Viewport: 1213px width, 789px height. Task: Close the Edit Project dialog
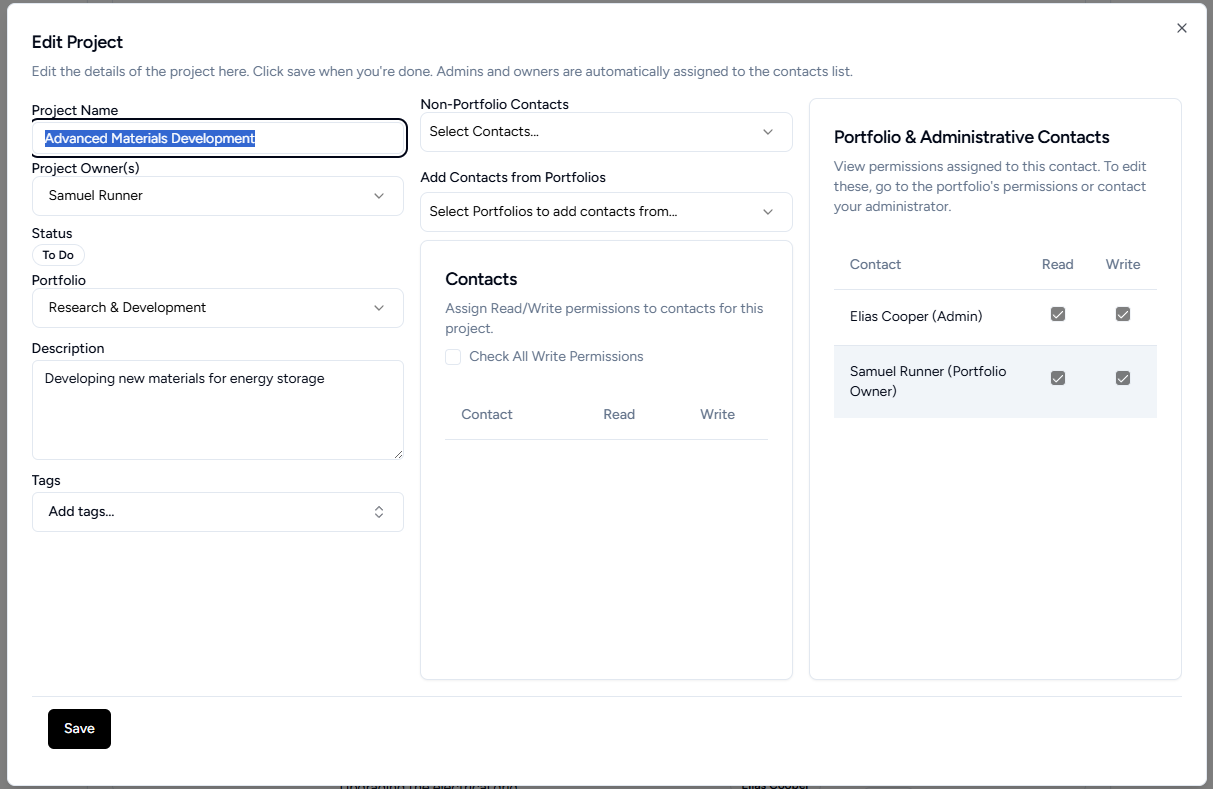click(1181, 28)
